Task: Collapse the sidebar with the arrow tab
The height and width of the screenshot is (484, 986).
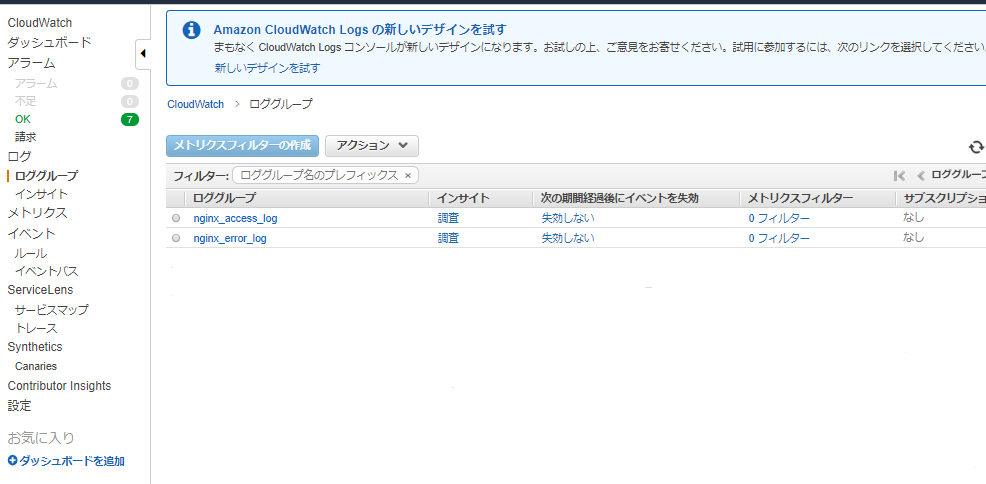Action: pyautogui.click(x=143, y=54)
